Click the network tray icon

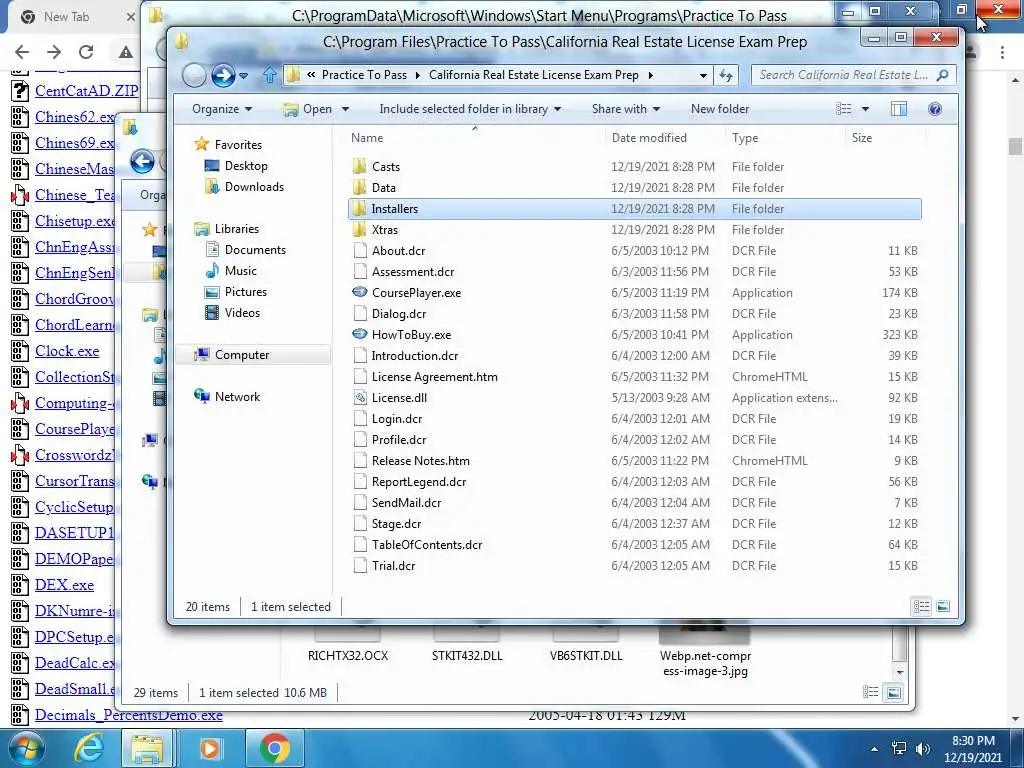click(899, 749)
